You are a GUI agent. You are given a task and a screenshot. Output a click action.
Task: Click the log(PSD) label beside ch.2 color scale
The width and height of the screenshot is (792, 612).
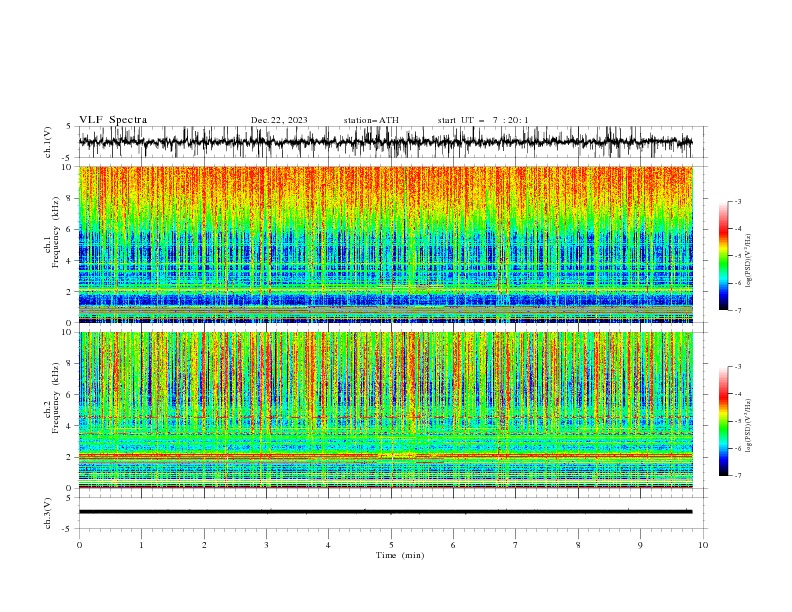point(748,426)
